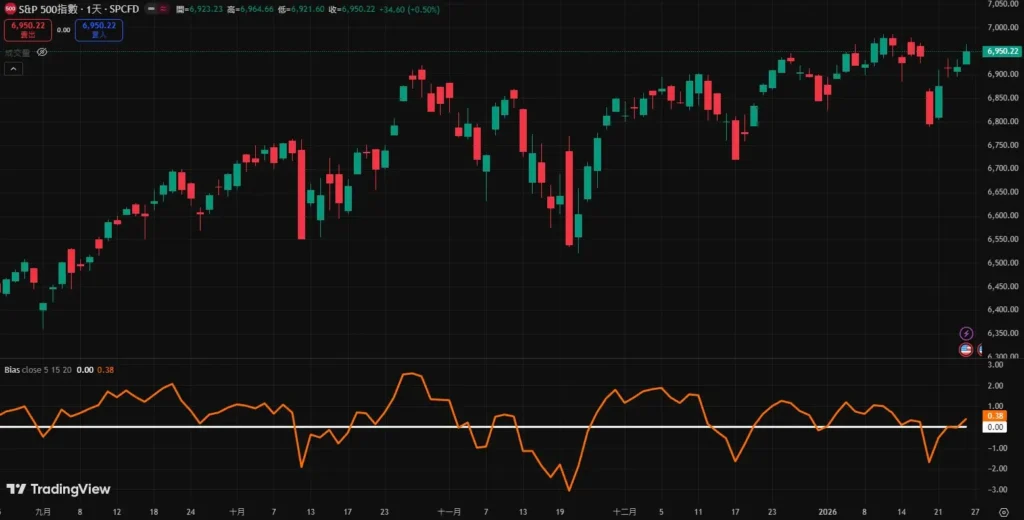Select the Bias indicator legend title
This screenshot has height=520, width=1024.
coord(13,369)
